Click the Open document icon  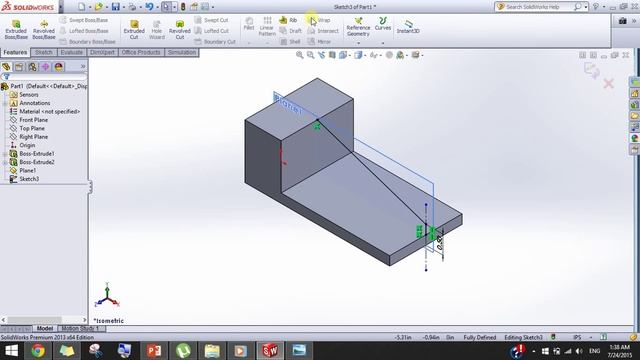point(98,7)
